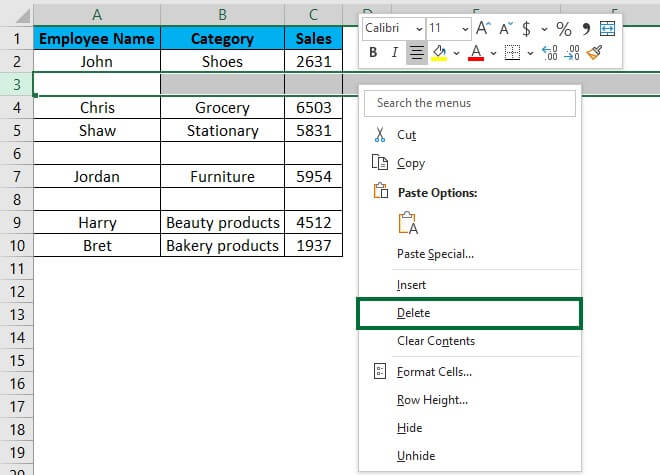Open Format Cells dialog from menu
660x475 pixels.
coord(434,372)
